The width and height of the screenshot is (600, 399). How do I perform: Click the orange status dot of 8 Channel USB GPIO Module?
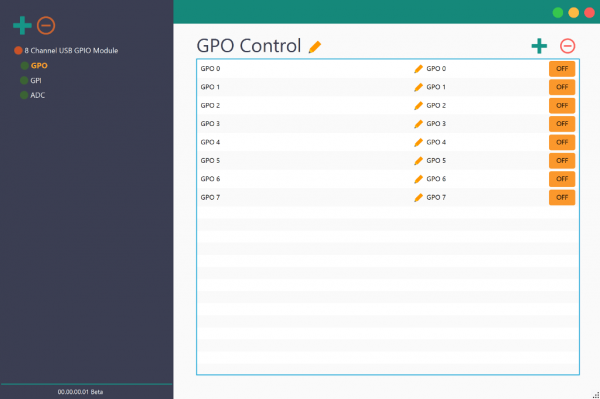click(18, 50)
